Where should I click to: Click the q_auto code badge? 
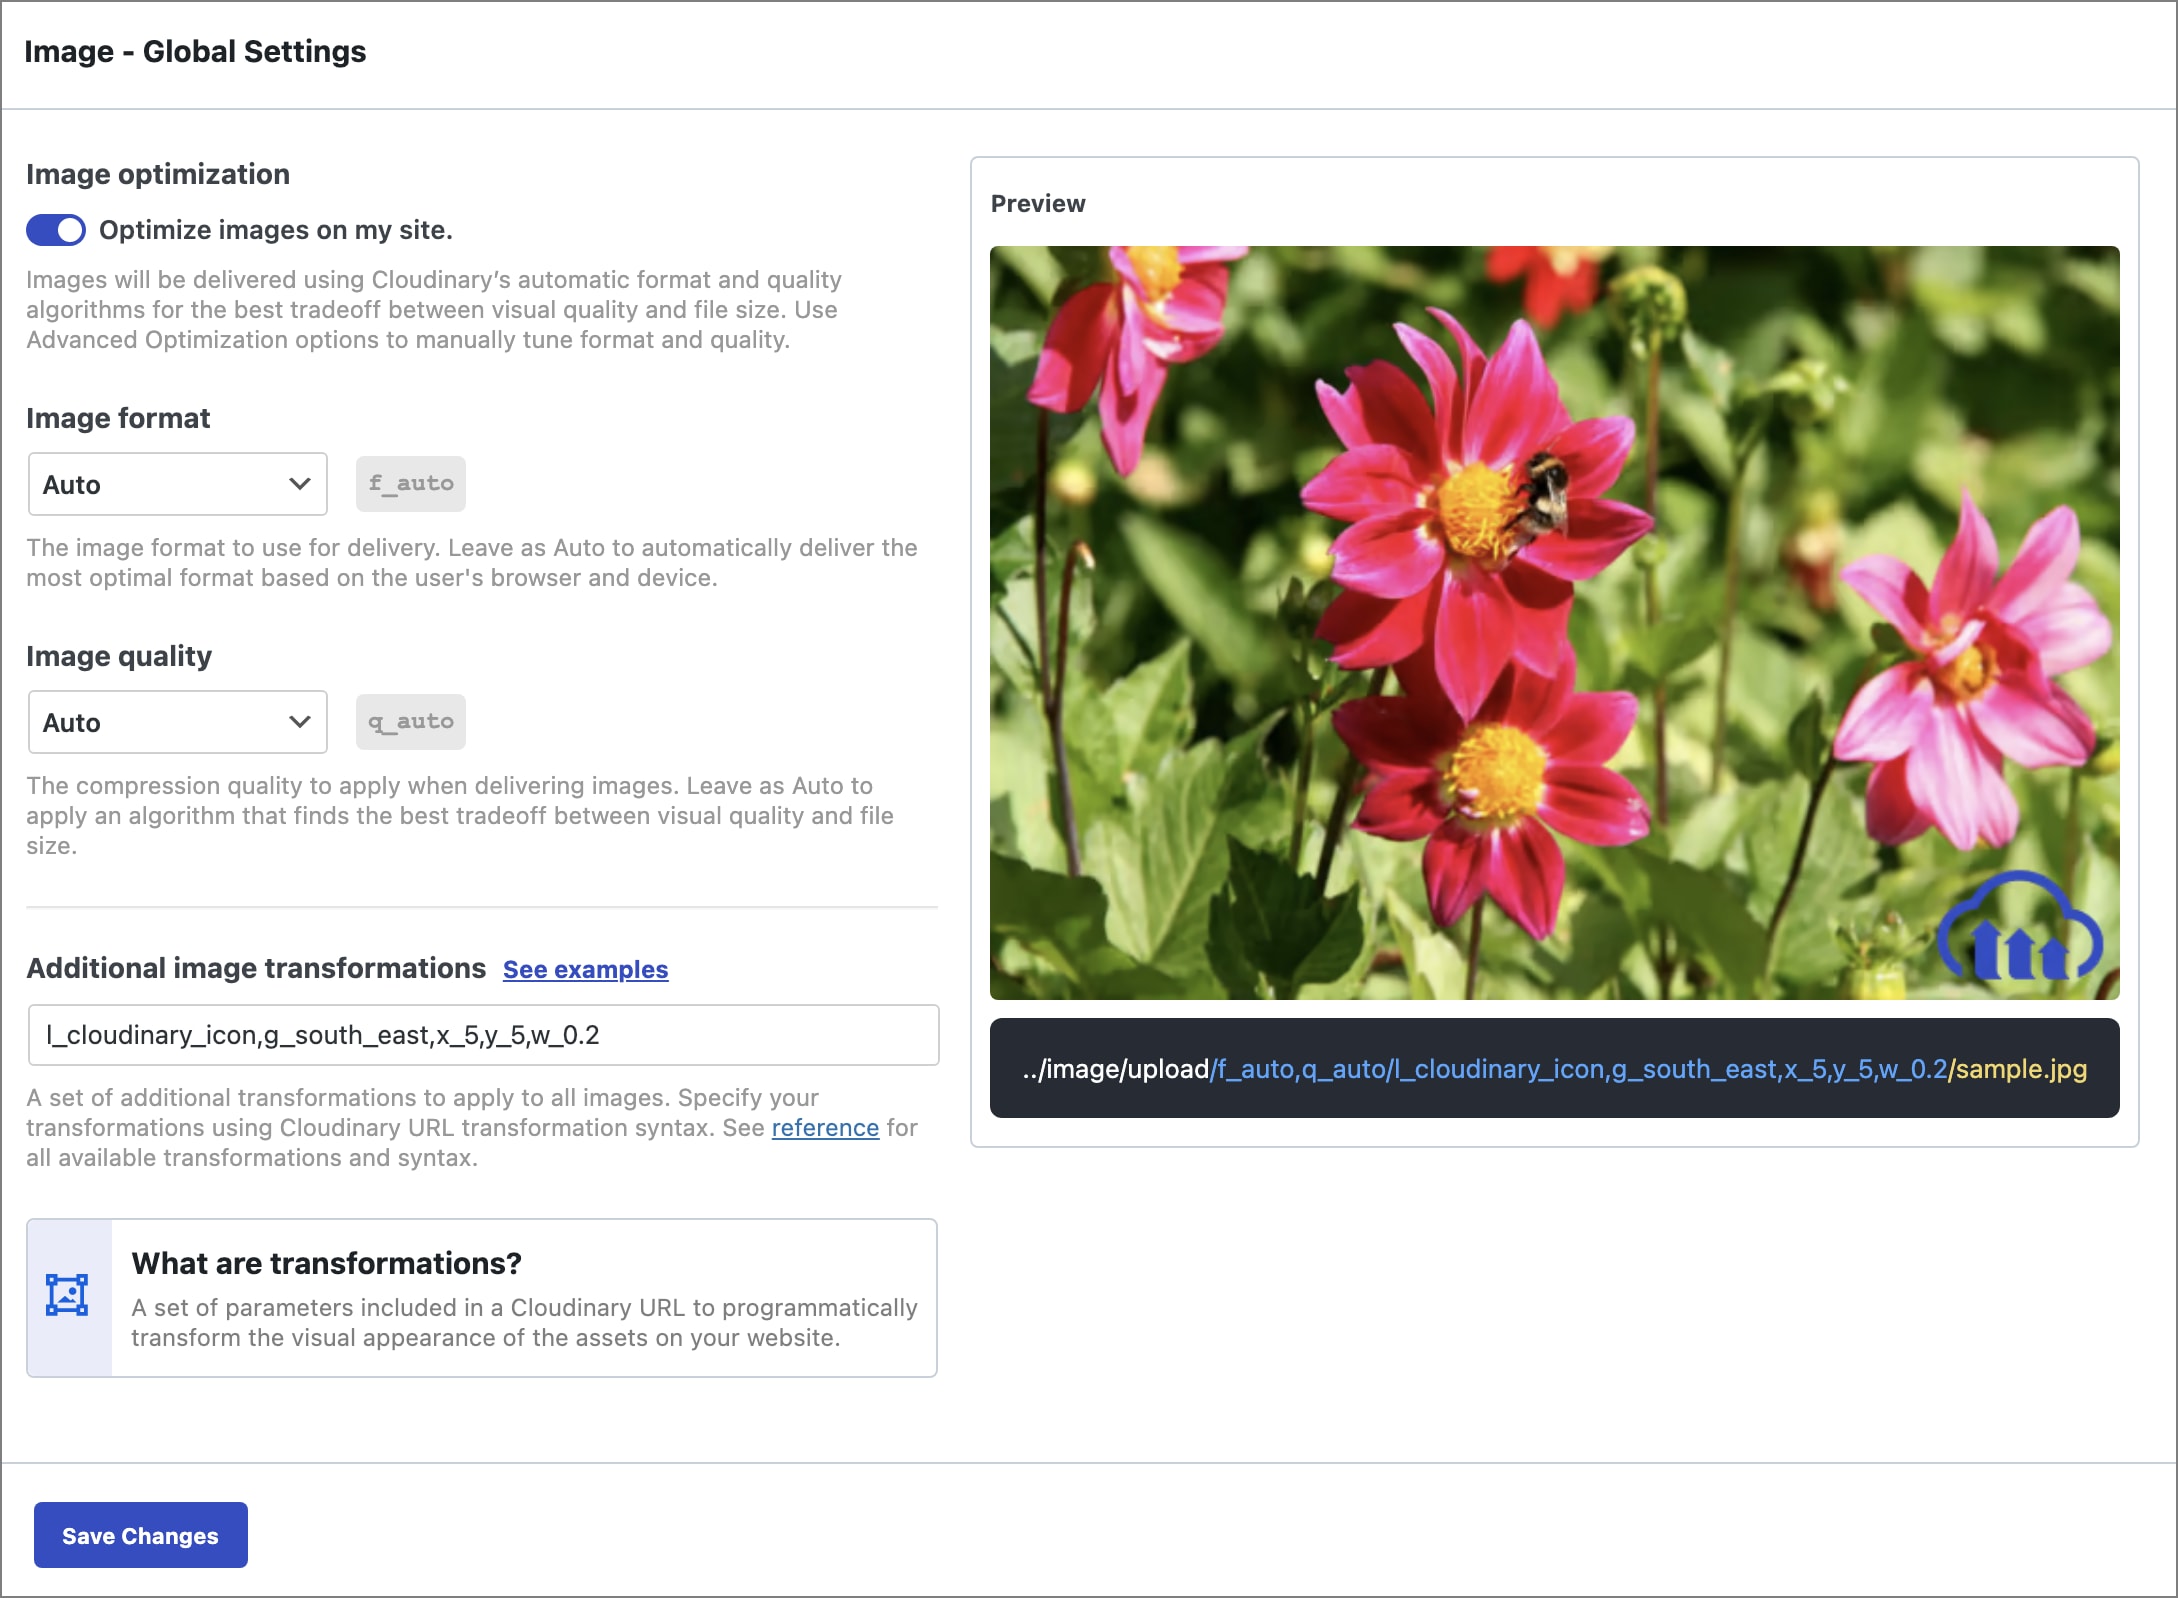tap(411, 722)
